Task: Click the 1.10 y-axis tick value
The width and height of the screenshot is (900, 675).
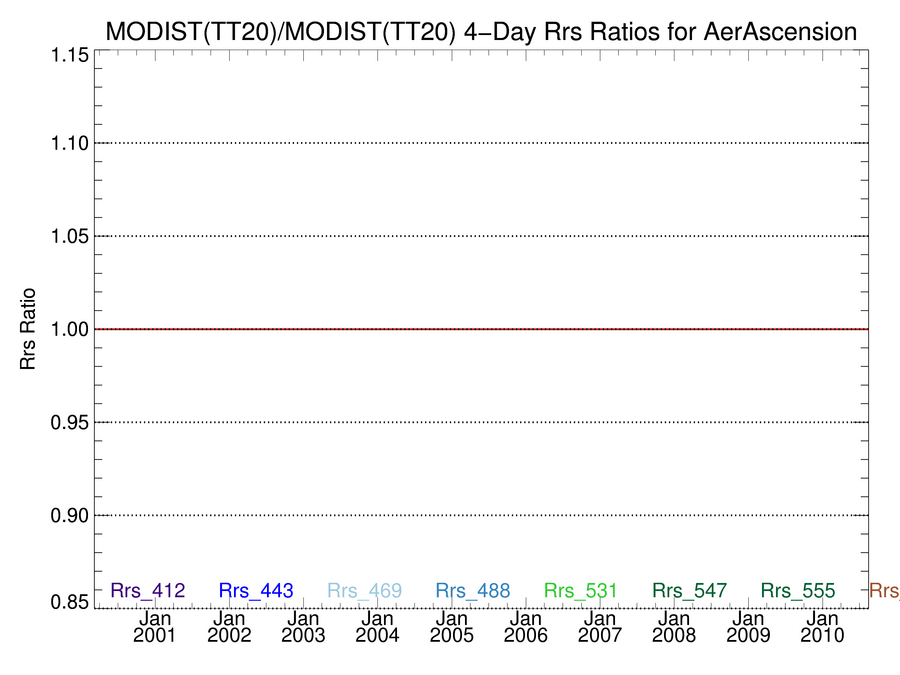Action: coord(70,143)
